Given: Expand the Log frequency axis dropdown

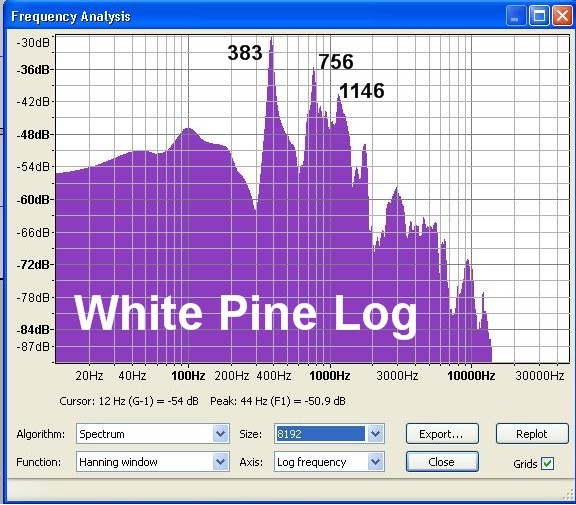Looking at the screenshot, I should tap(375, 462).
